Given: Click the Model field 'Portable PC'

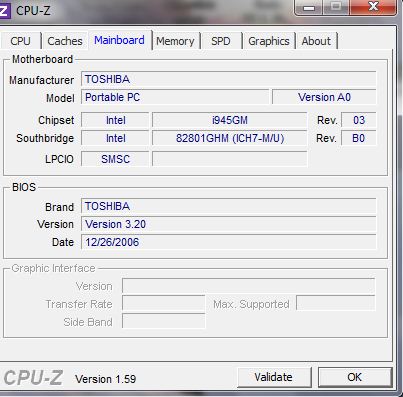Looking at the screenshot, I should [175, 97].
